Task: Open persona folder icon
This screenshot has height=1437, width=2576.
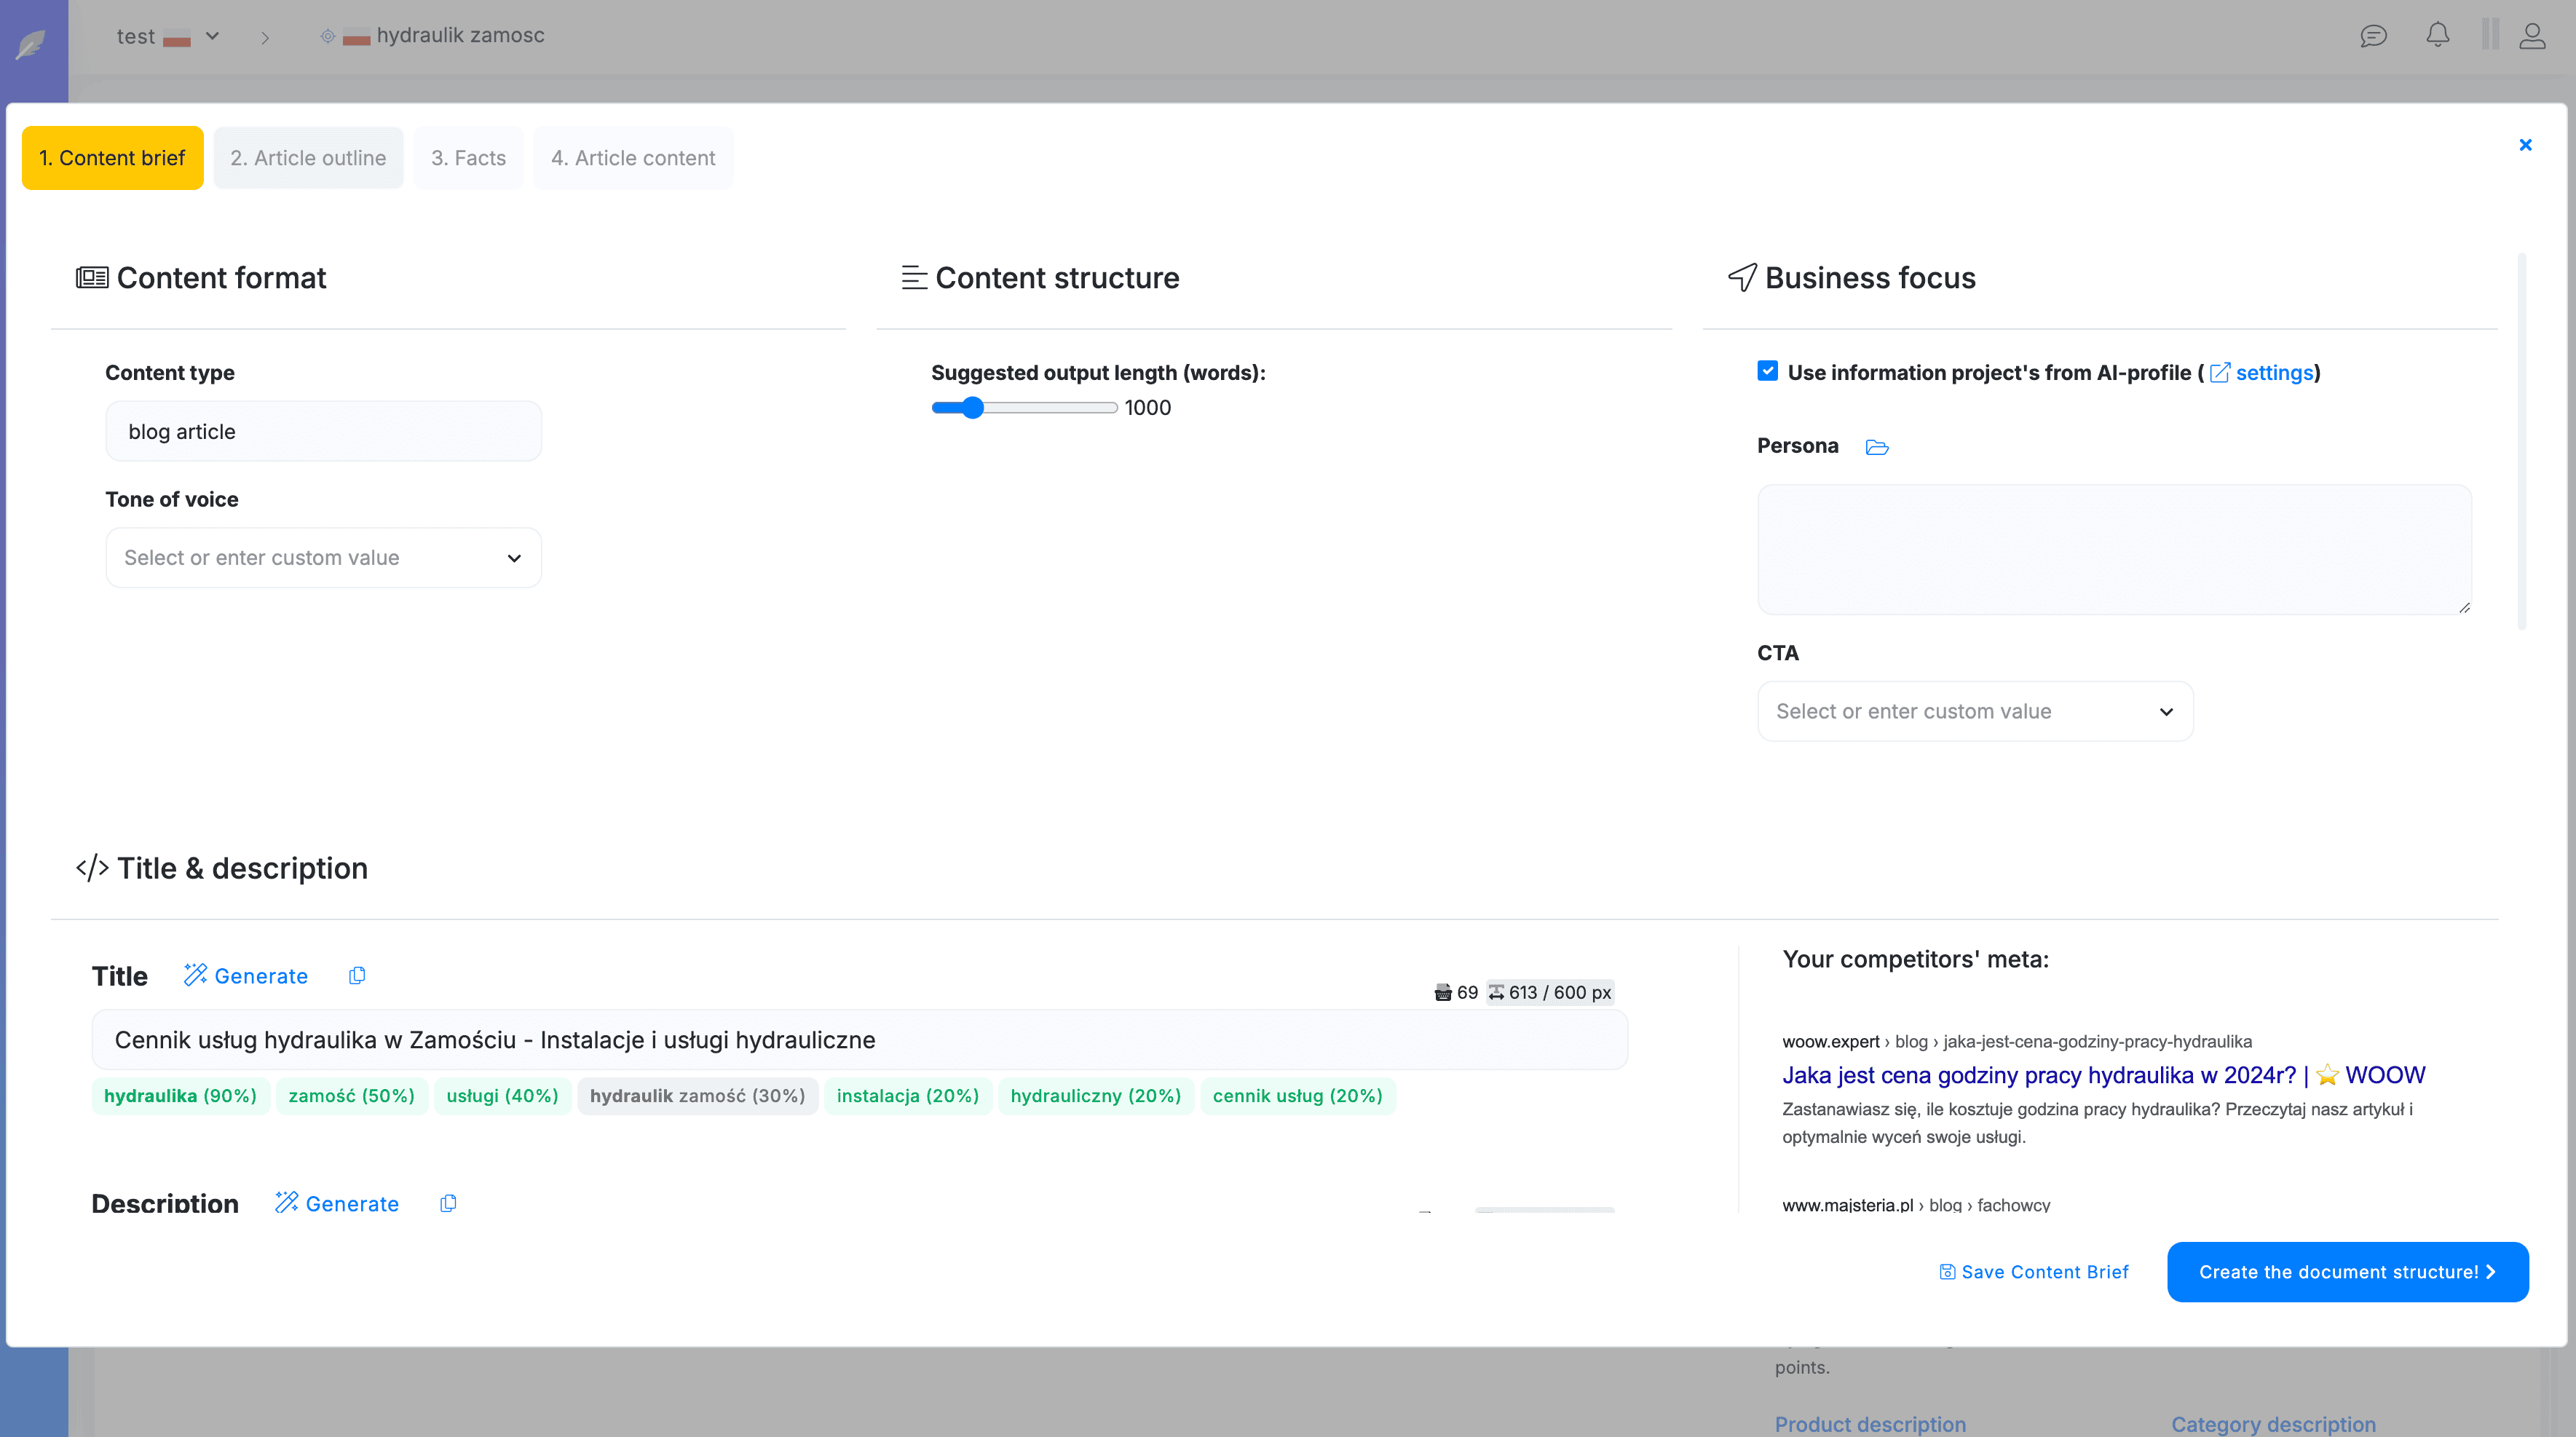Action: (x=1877, y=447)
